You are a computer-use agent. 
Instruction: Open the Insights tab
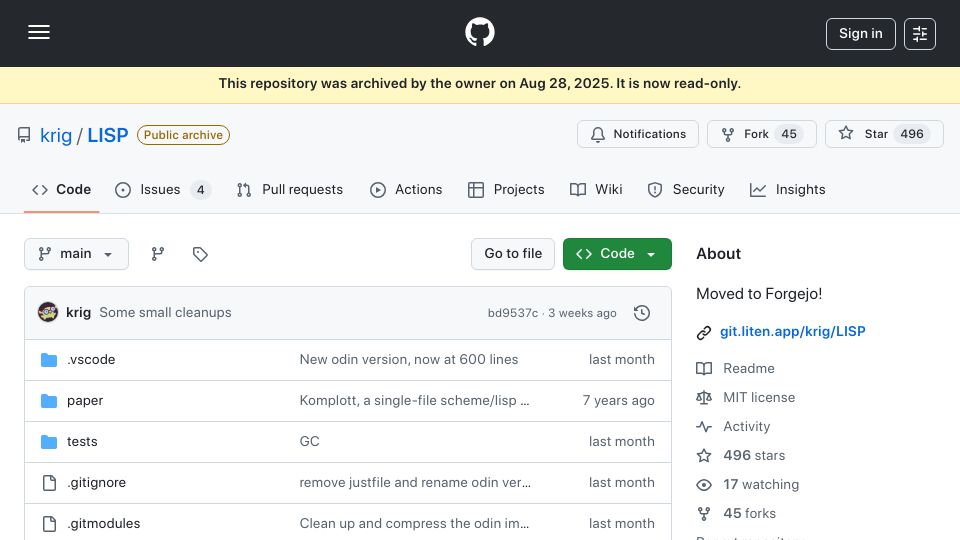[787, 190]
